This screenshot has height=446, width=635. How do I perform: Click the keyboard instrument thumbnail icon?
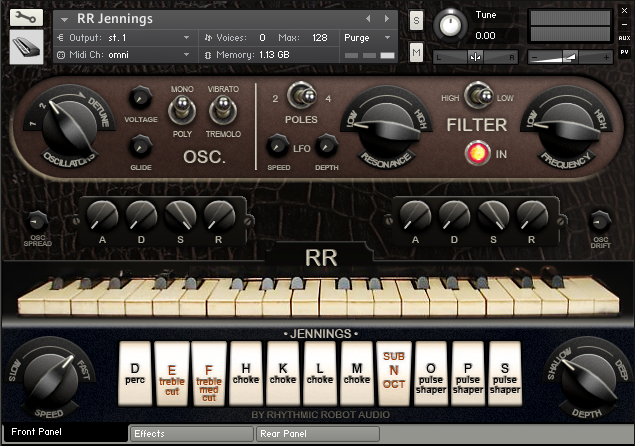(x=26, y=47)
